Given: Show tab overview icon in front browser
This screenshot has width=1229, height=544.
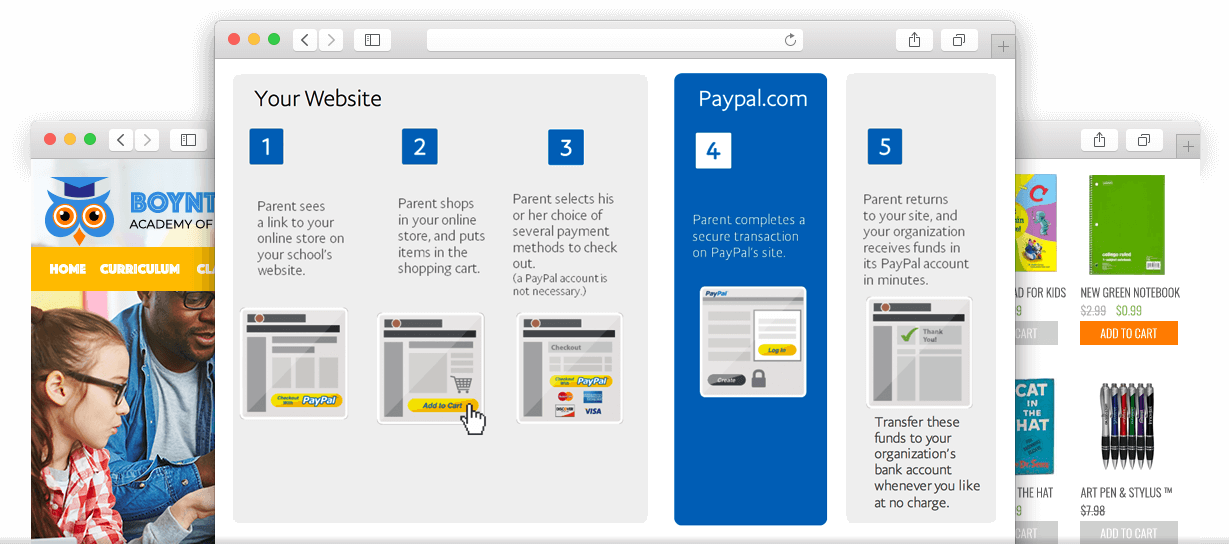Looking at the screenshot, I should coord(959,40).
